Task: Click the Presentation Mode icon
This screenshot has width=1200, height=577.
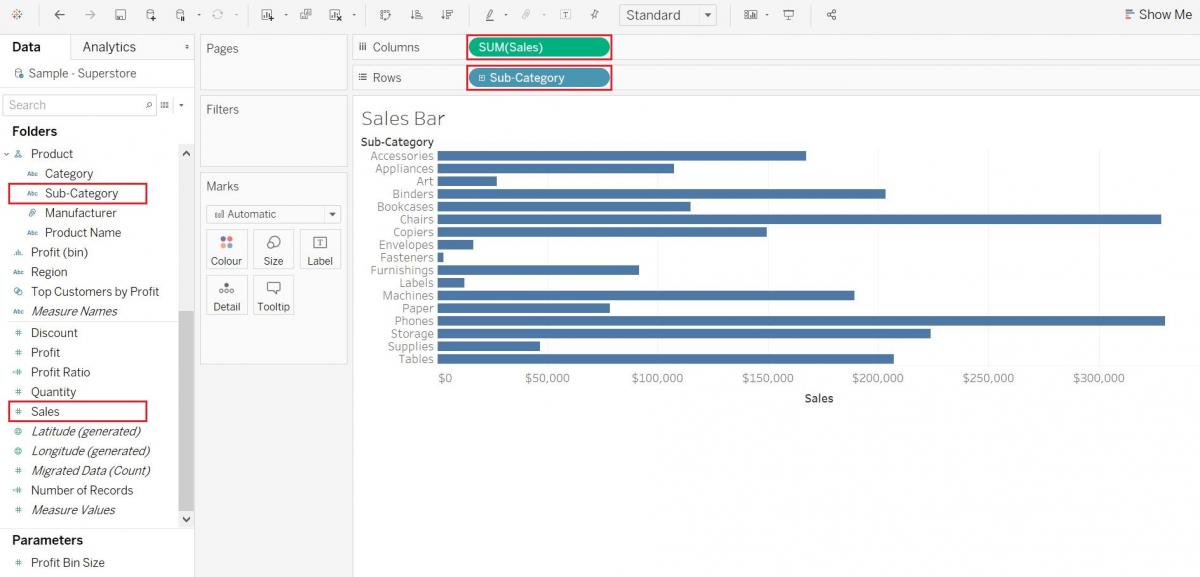Action: (789, 15)
